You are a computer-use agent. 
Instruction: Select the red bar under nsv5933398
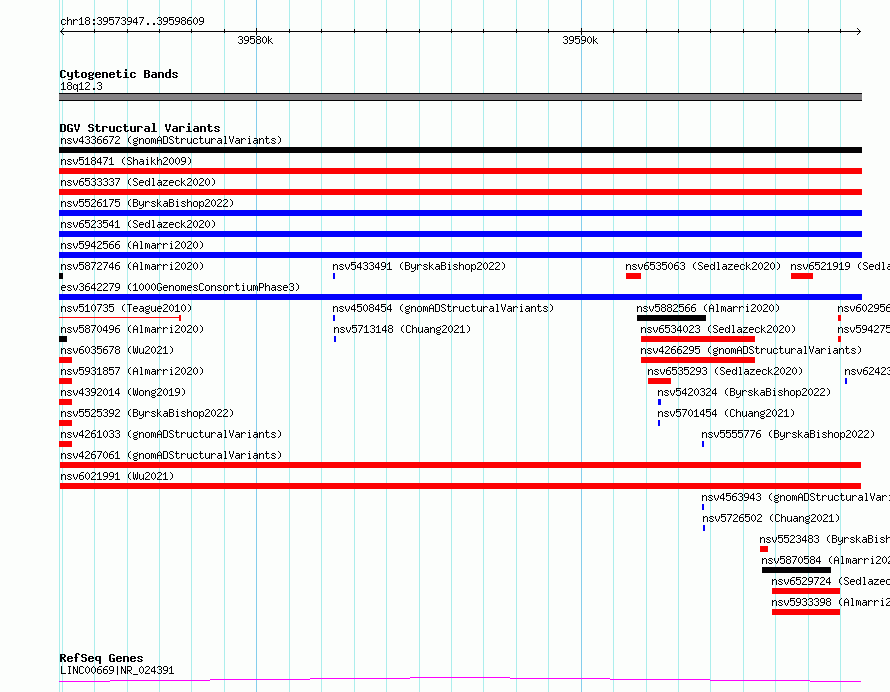(x=806, y=612)
